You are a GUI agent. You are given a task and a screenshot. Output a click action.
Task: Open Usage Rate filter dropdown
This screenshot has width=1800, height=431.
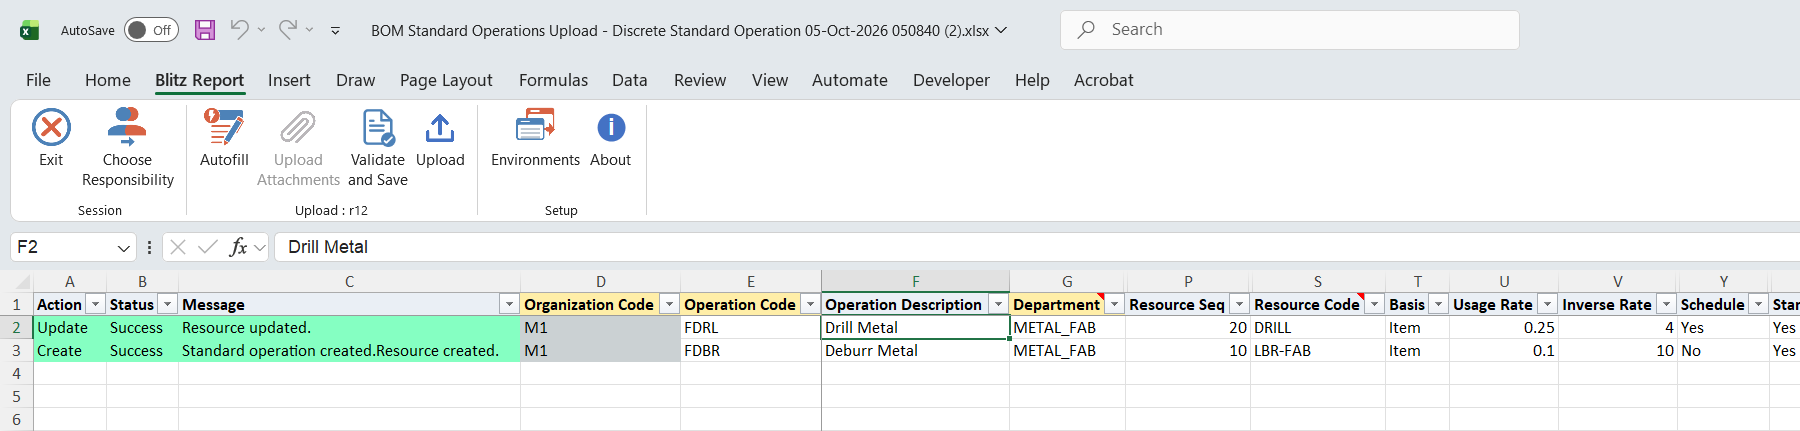pyautogui.click(x=1547, y=304)
